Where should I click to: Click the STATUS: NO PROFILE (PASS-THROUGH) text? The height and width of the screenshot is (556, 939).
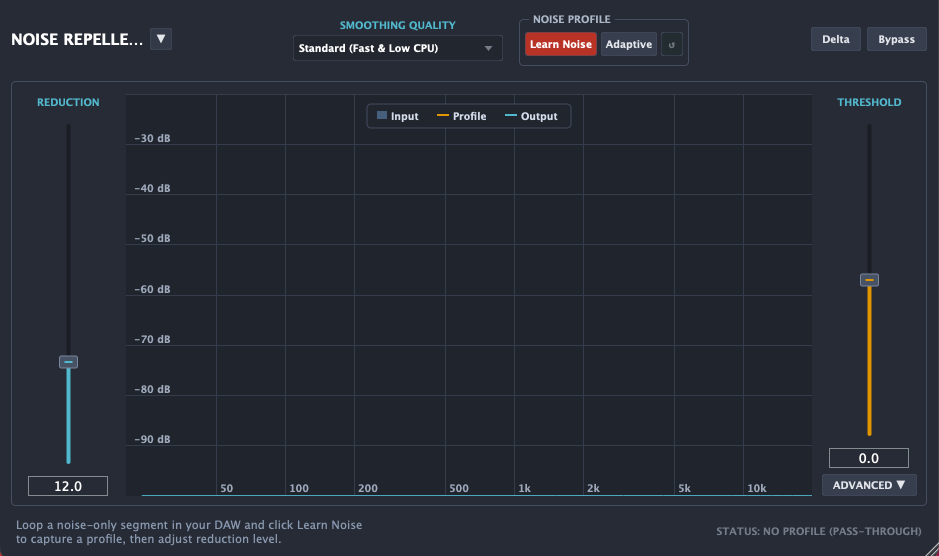point(819,531)
